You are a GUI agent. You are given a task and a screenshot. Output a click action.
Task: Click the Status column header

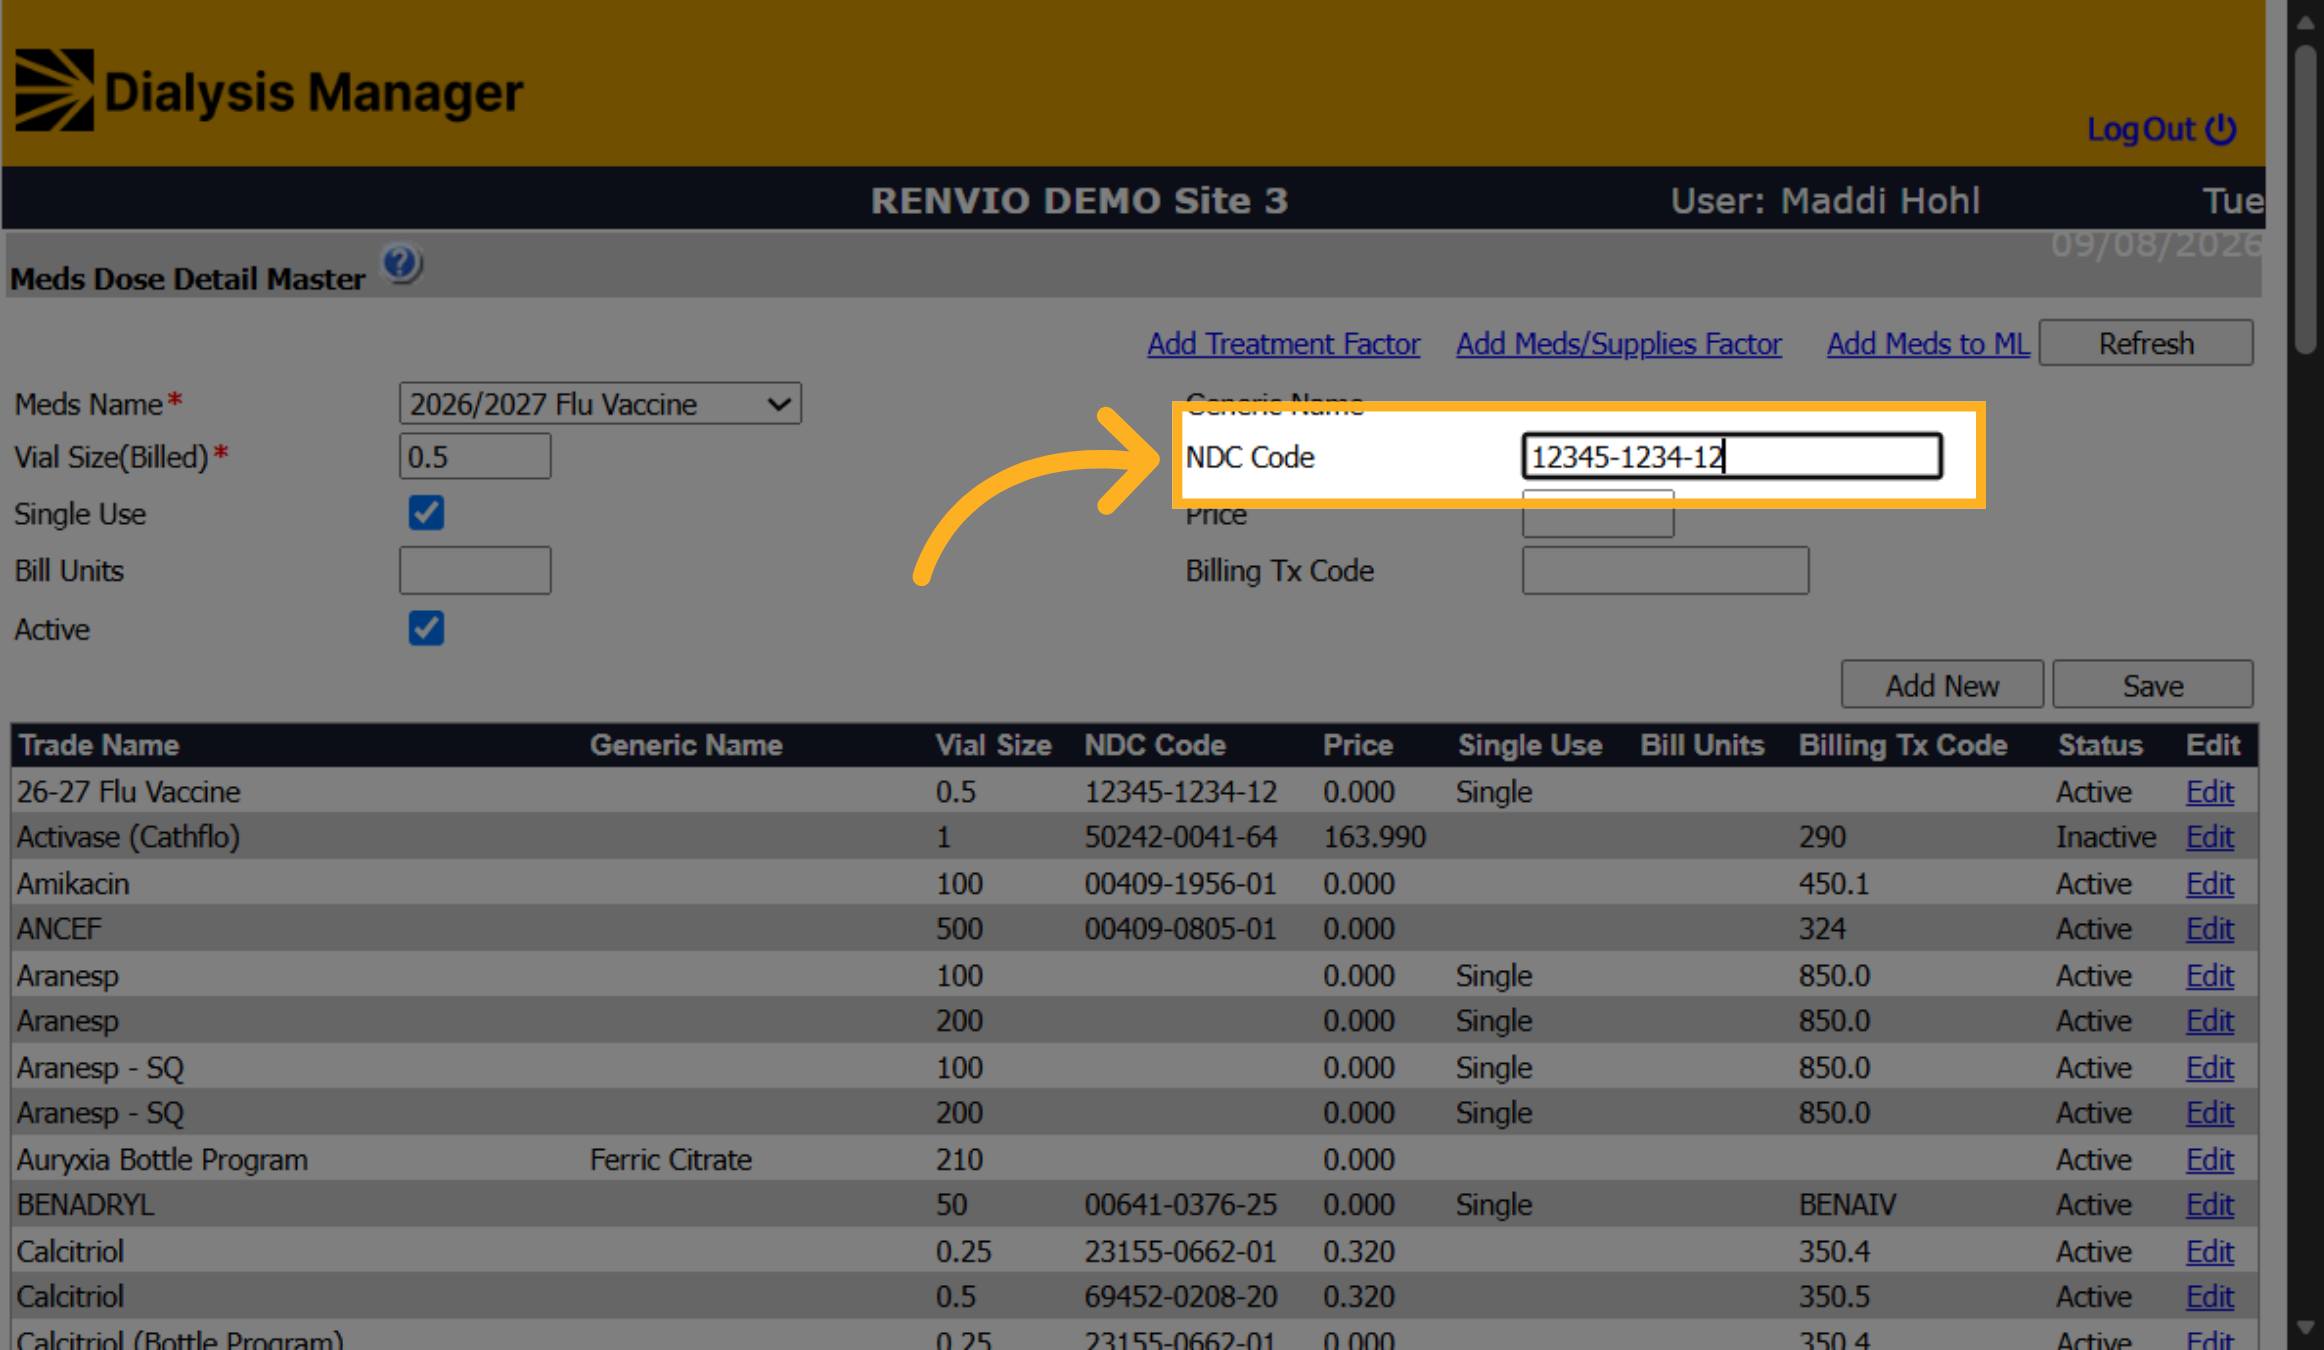pyautogui.click(x=2100, y=745)
